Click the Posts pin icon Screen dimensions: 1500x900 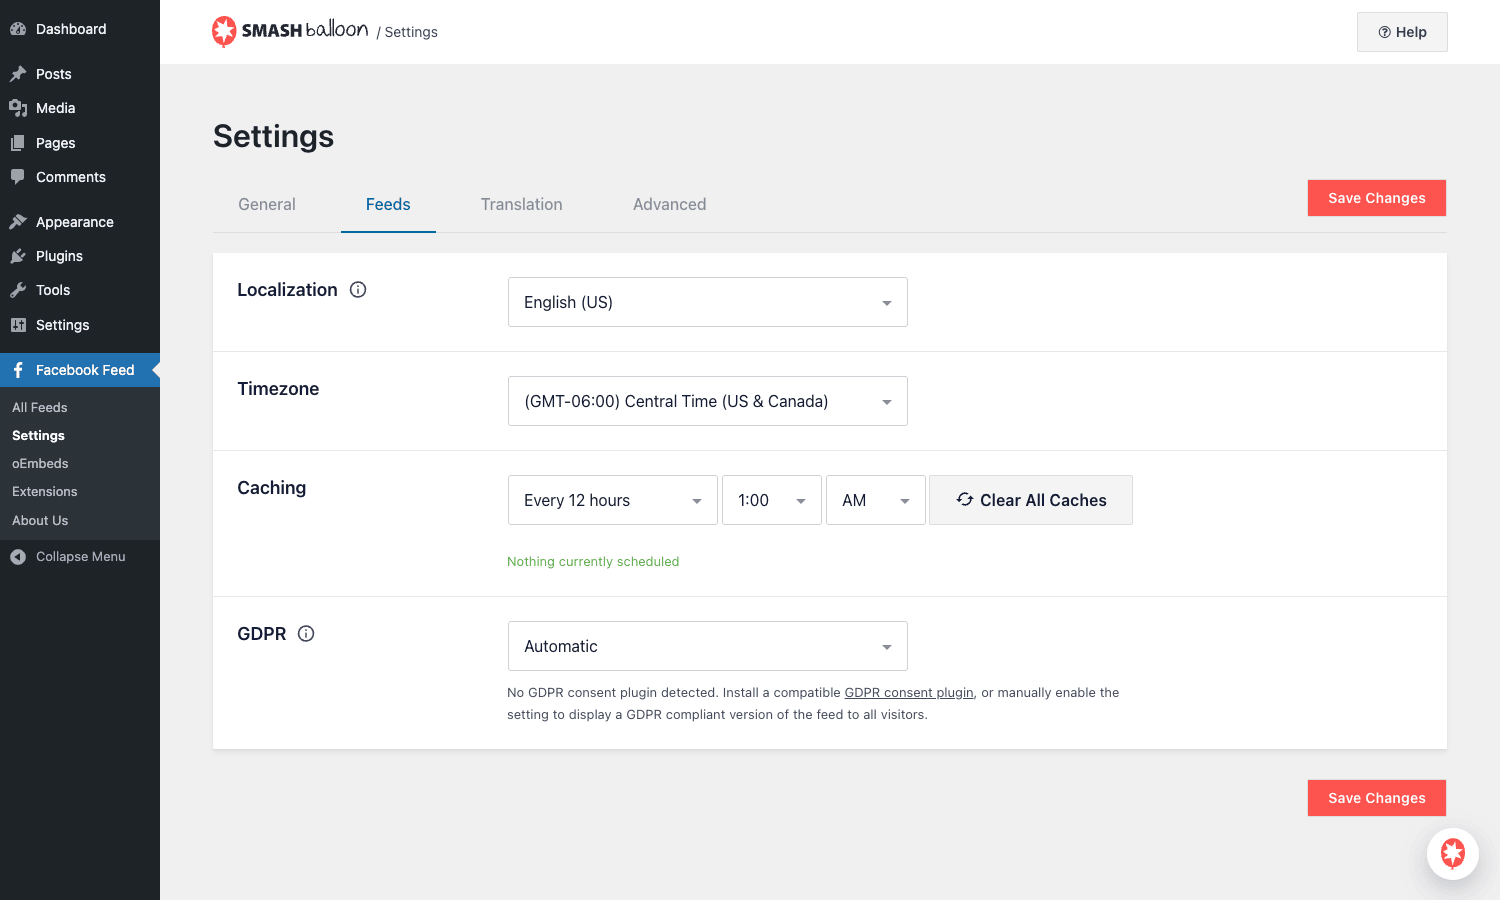[x=18, y=74]
